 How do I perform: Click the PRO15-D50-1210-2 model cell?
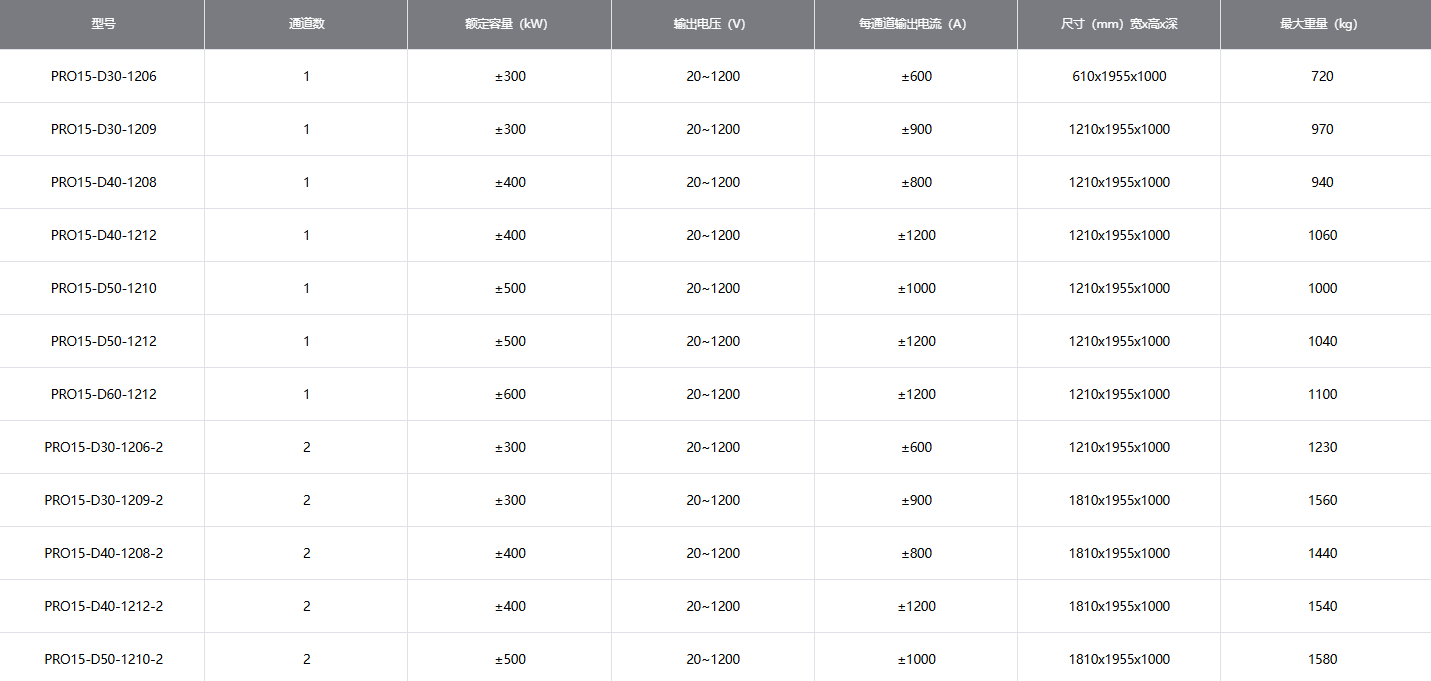pos(103,659)
